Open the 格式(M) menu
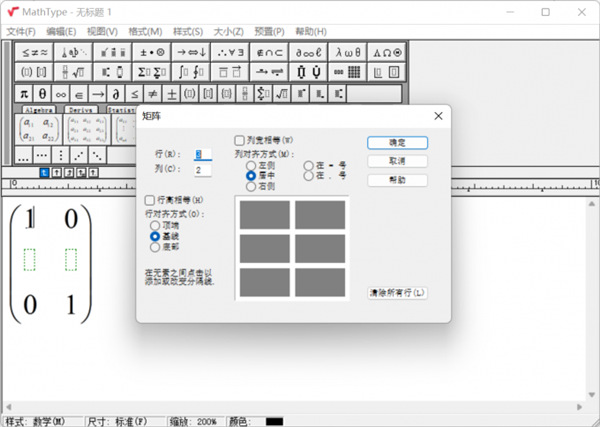Screen dimensions: 600x427 point(145,32)
